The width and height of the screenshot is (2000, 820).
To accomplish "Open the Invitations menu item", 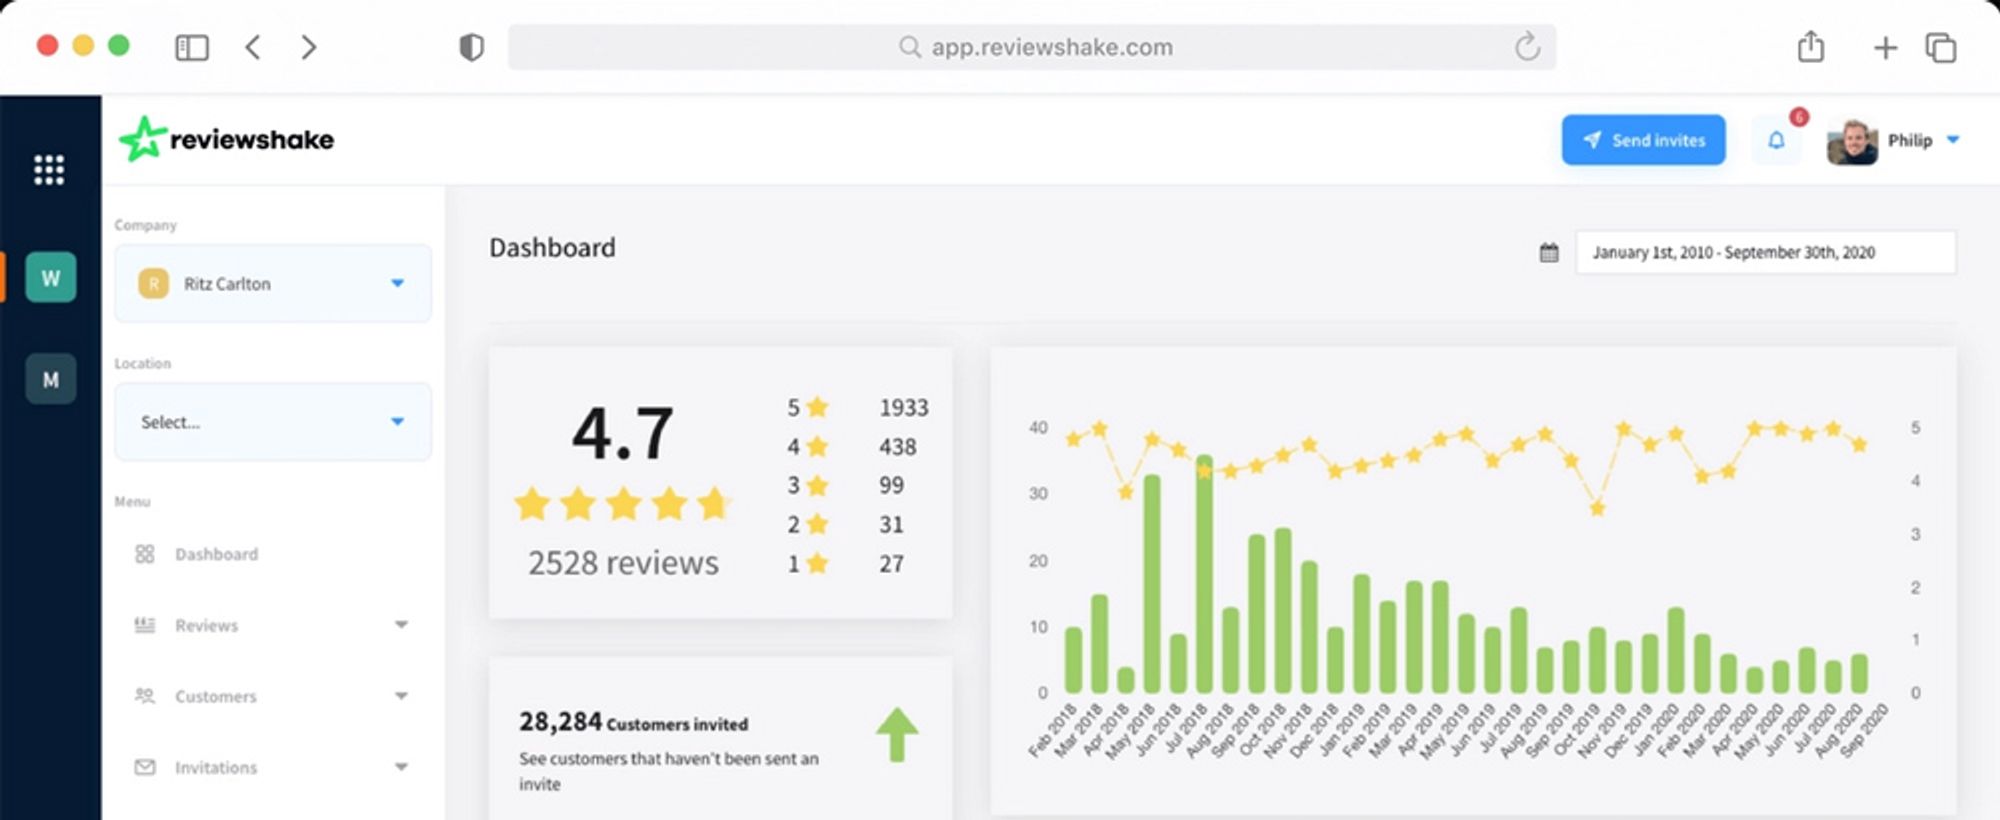I will [216, 767].
